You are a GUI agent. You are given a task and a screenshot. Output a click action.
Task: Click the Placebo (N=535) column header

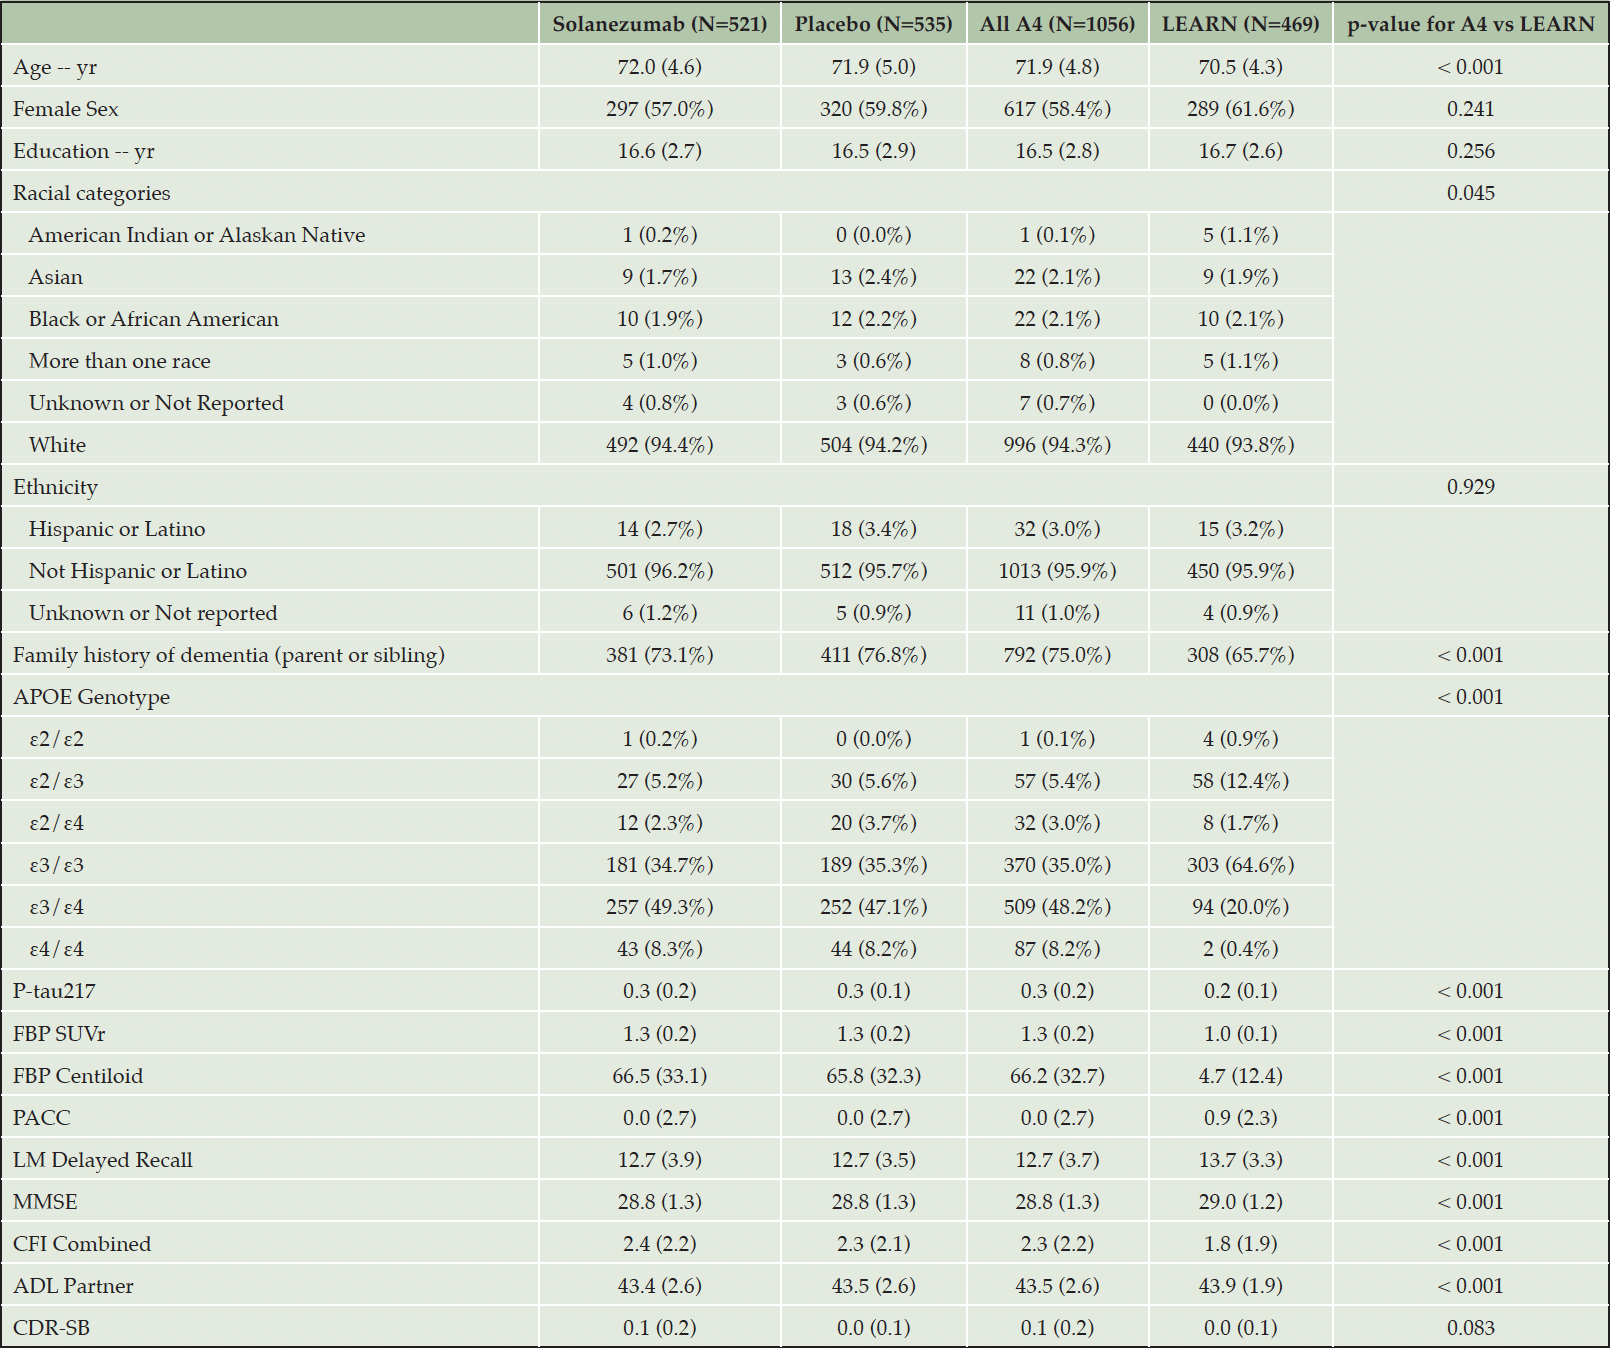[x=874, y=24]
